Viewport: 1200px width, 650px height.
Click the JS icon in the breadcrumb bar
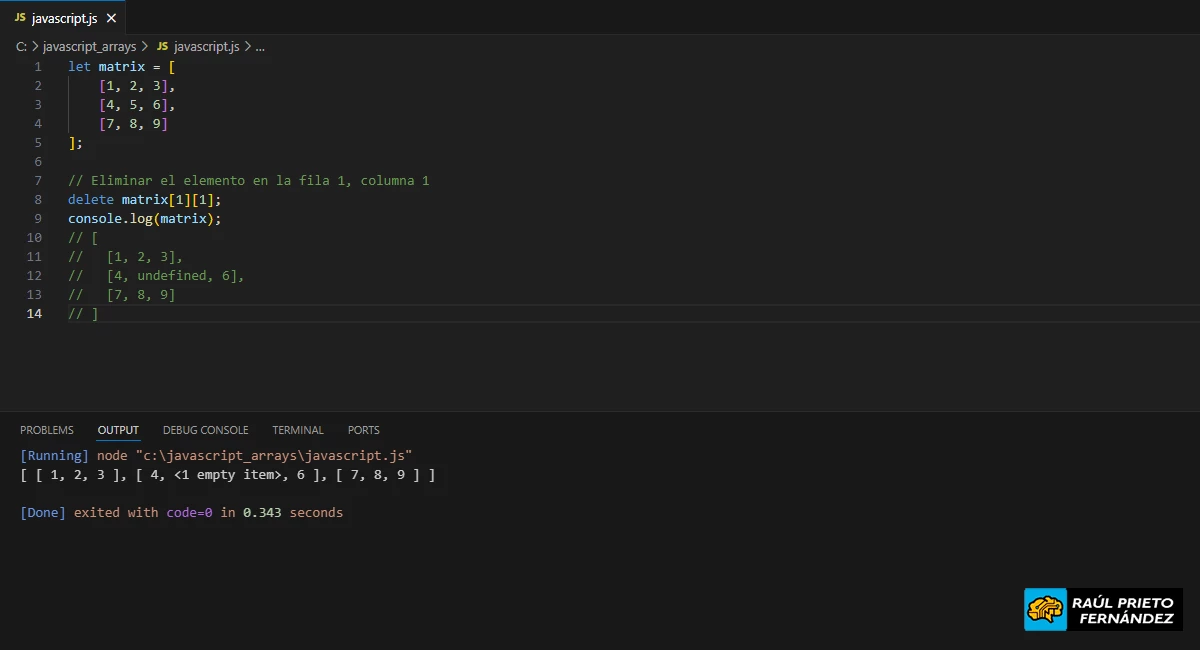[161, 46]
